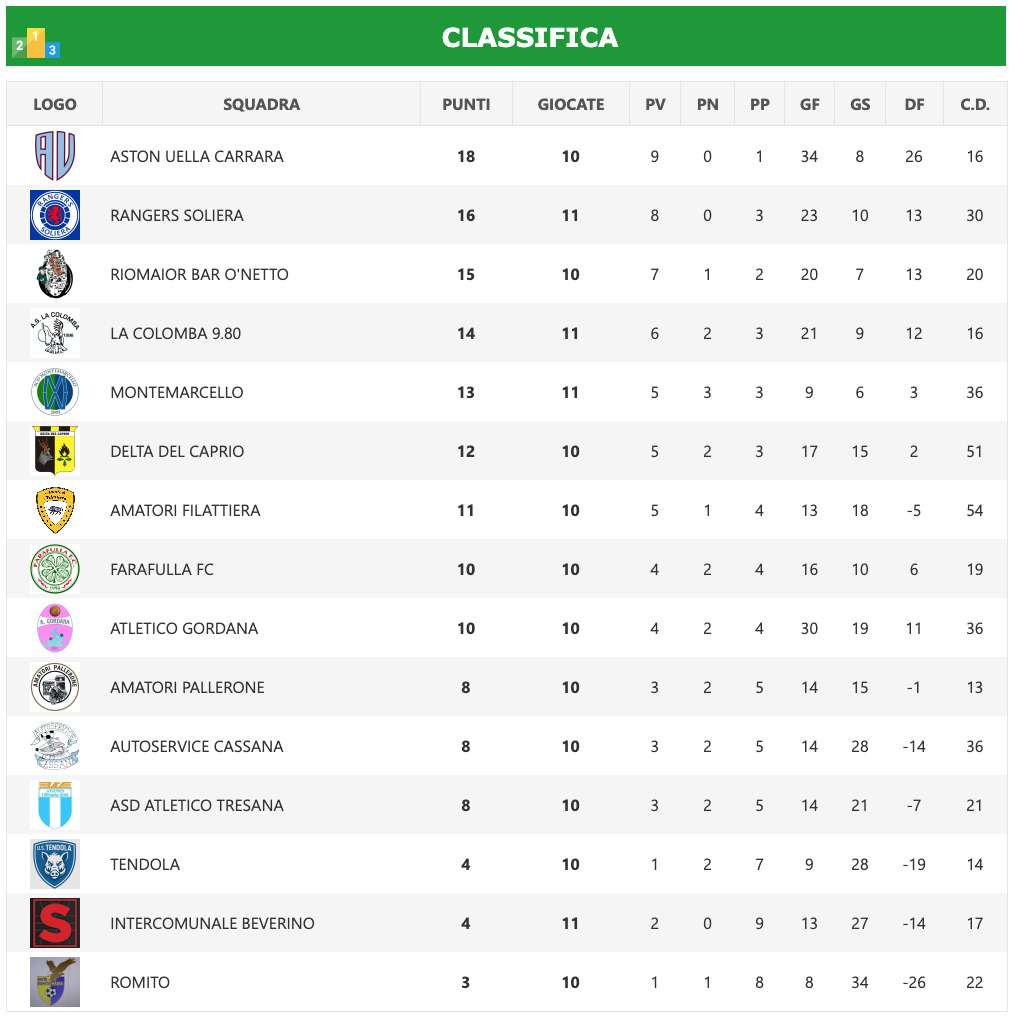This screenshot has width=1017, height=1033.
Task: Click the Intercomunale Beverino red S logo
Action: click(x=55, y=923)
